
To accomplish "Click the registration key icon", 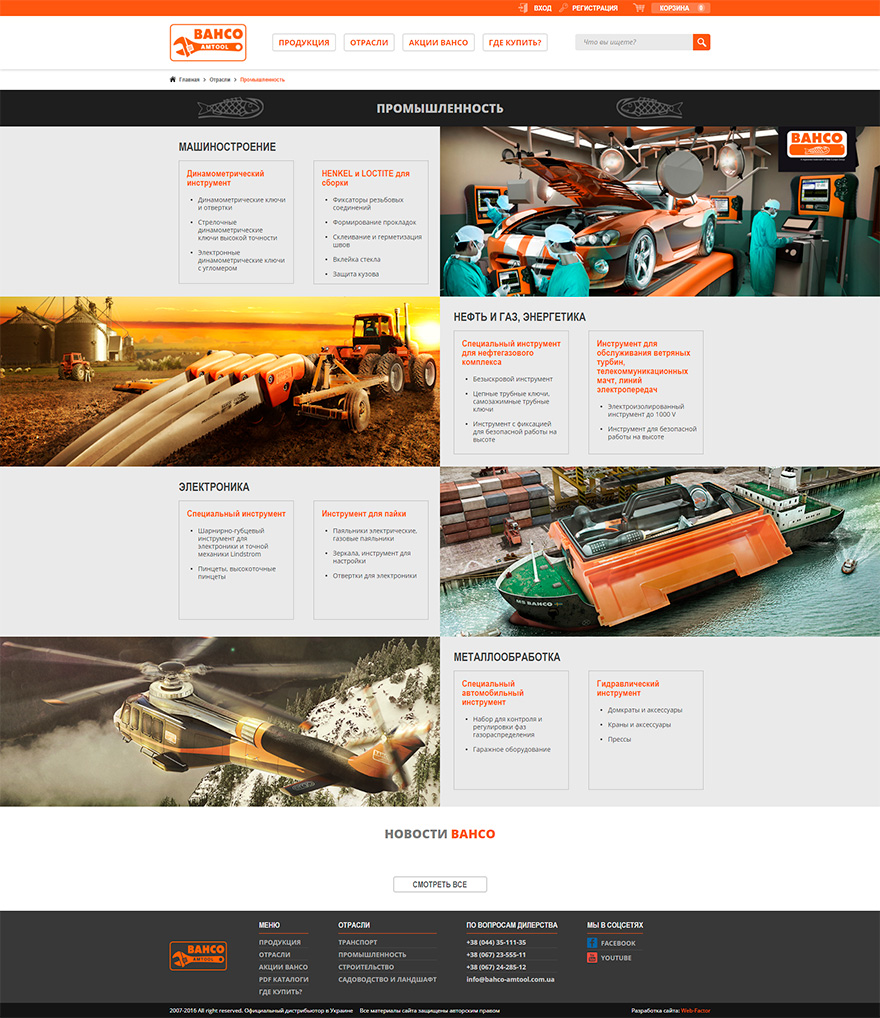I will point(563,8).
